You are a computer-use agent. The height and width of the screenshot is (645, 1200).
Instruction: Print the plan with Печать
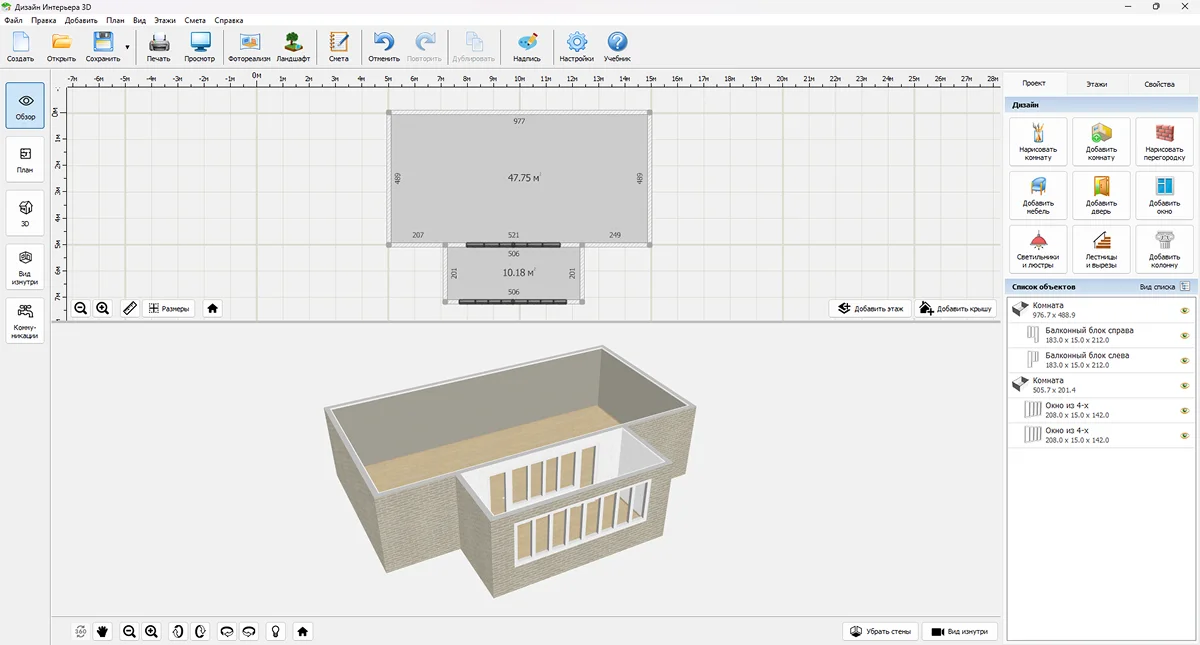click(x=159, y=46)
